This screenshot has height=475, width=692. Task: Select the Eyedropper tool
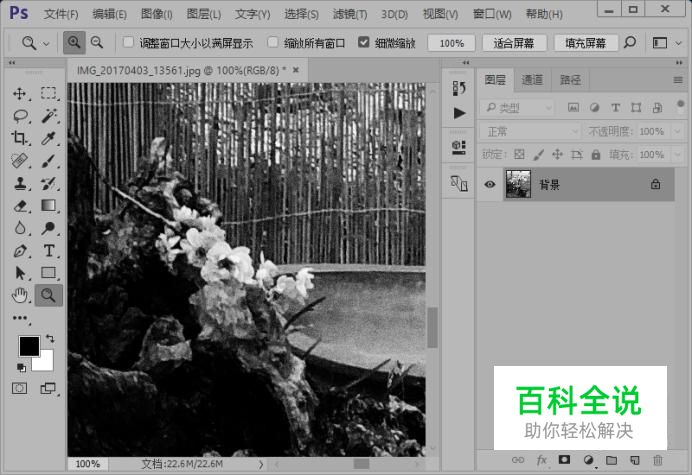tap(48, 138)
